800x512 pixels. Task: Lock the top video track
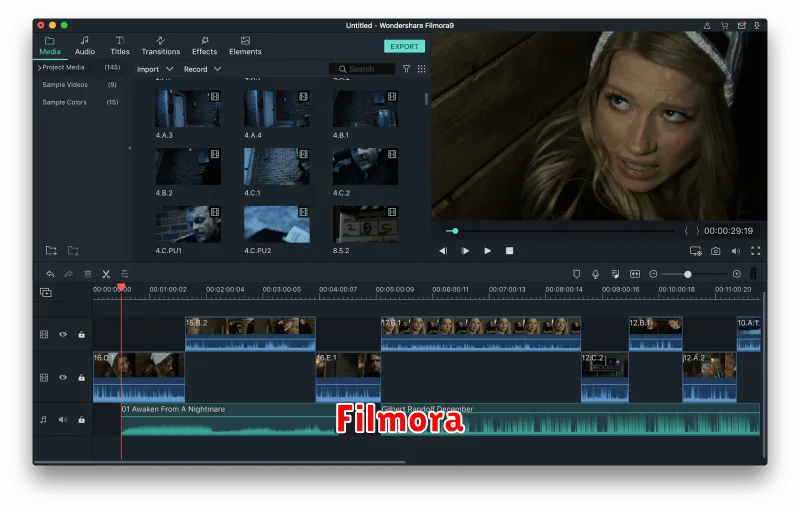[82, 335]
